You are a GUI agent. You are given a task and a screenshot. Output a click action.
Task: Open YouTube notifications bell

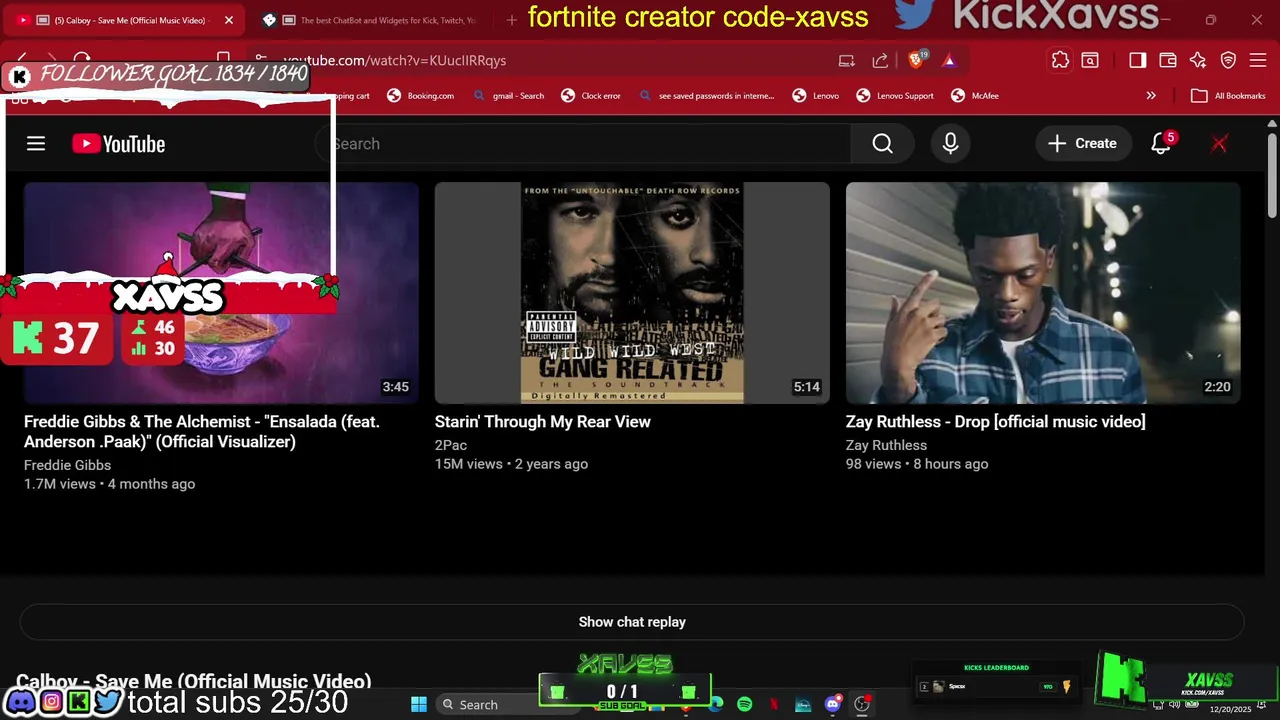1161,144
